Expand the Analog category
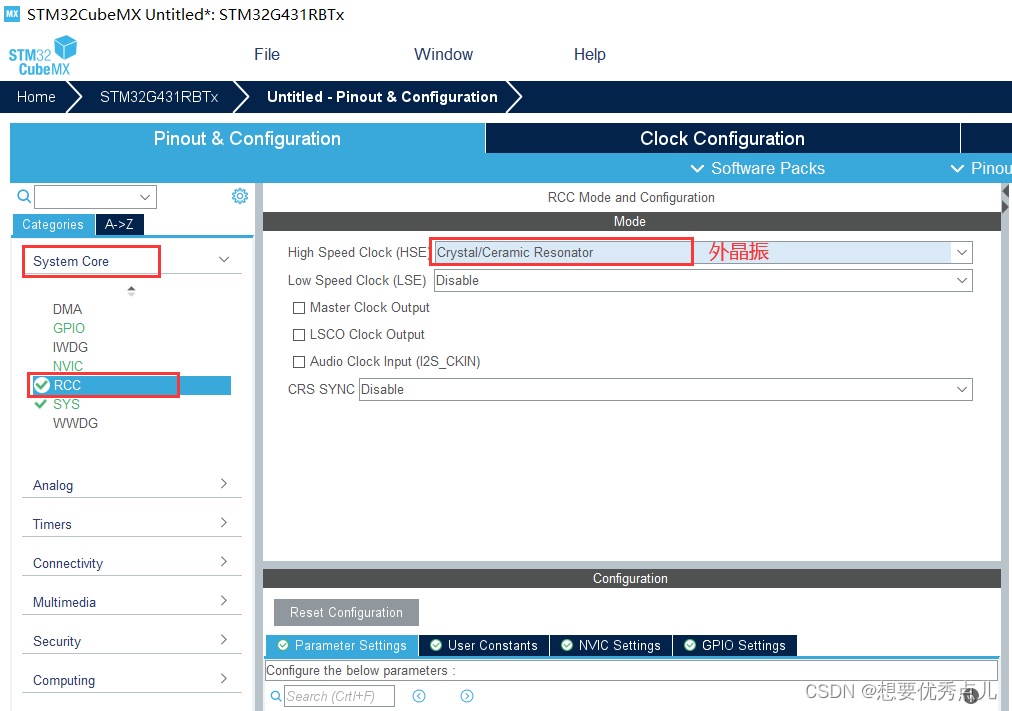The height and width of the screenshot is (711, 1012). point(223,483)
